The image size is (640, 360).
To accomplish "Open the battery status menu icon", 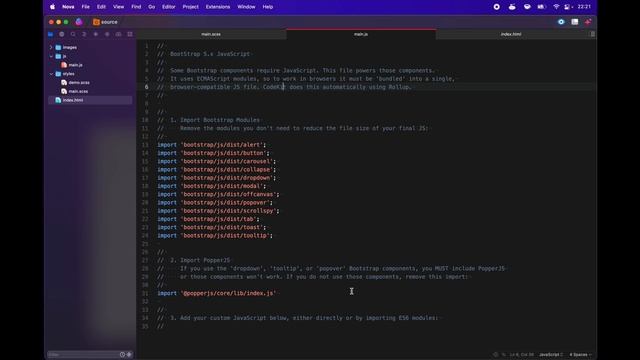I will 542,7.
